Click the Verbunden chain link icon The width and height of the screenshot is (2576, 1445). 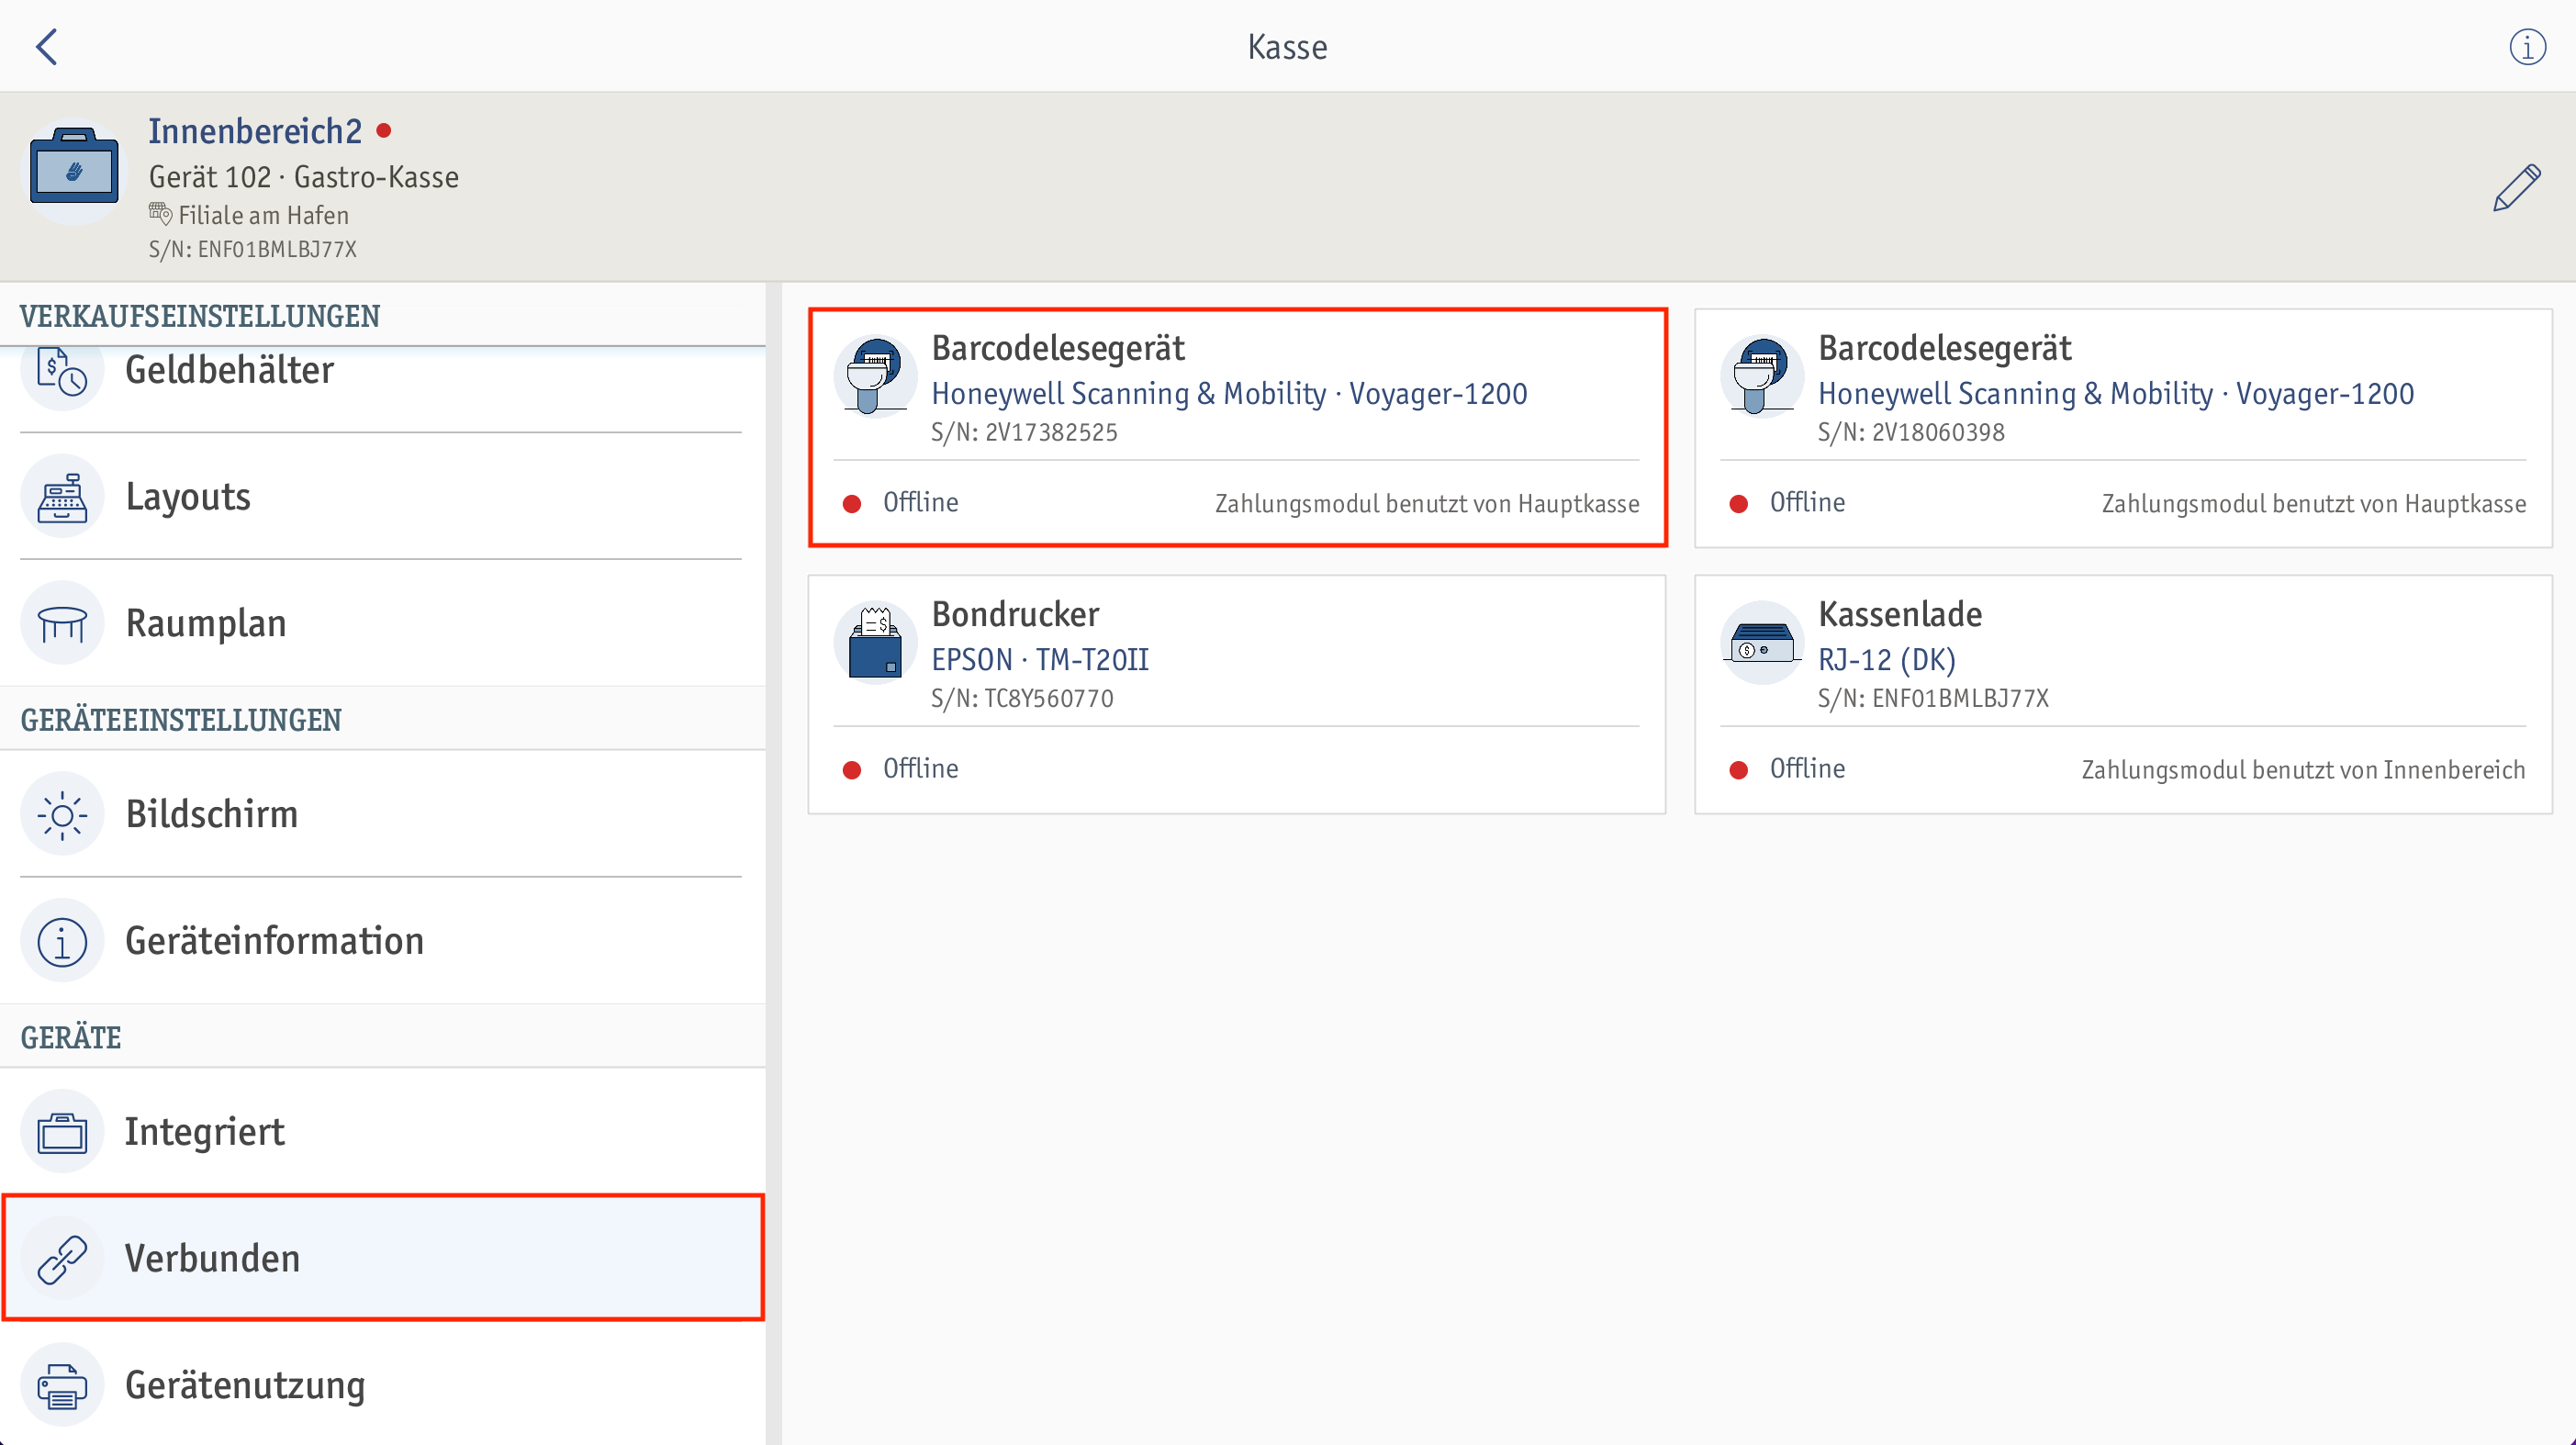point(62,1260)
